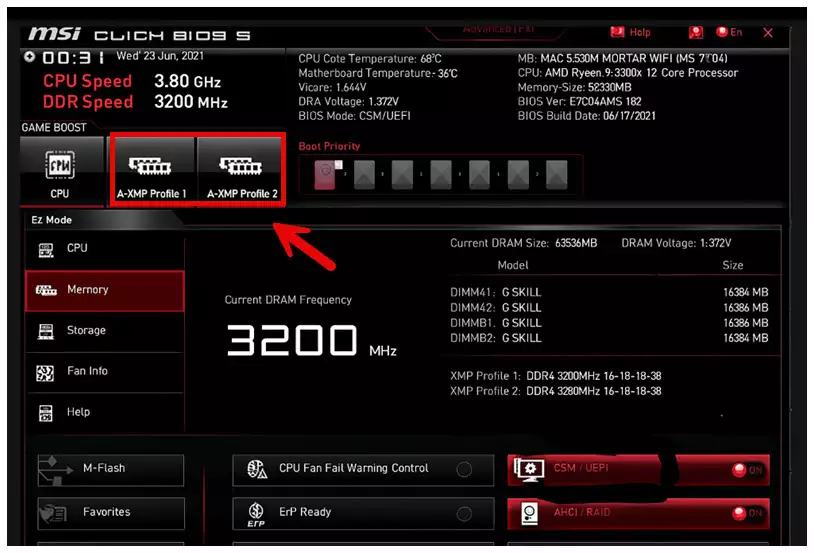
Task: Click the Favorites heart icon
Action: click(x=52, y=513)
